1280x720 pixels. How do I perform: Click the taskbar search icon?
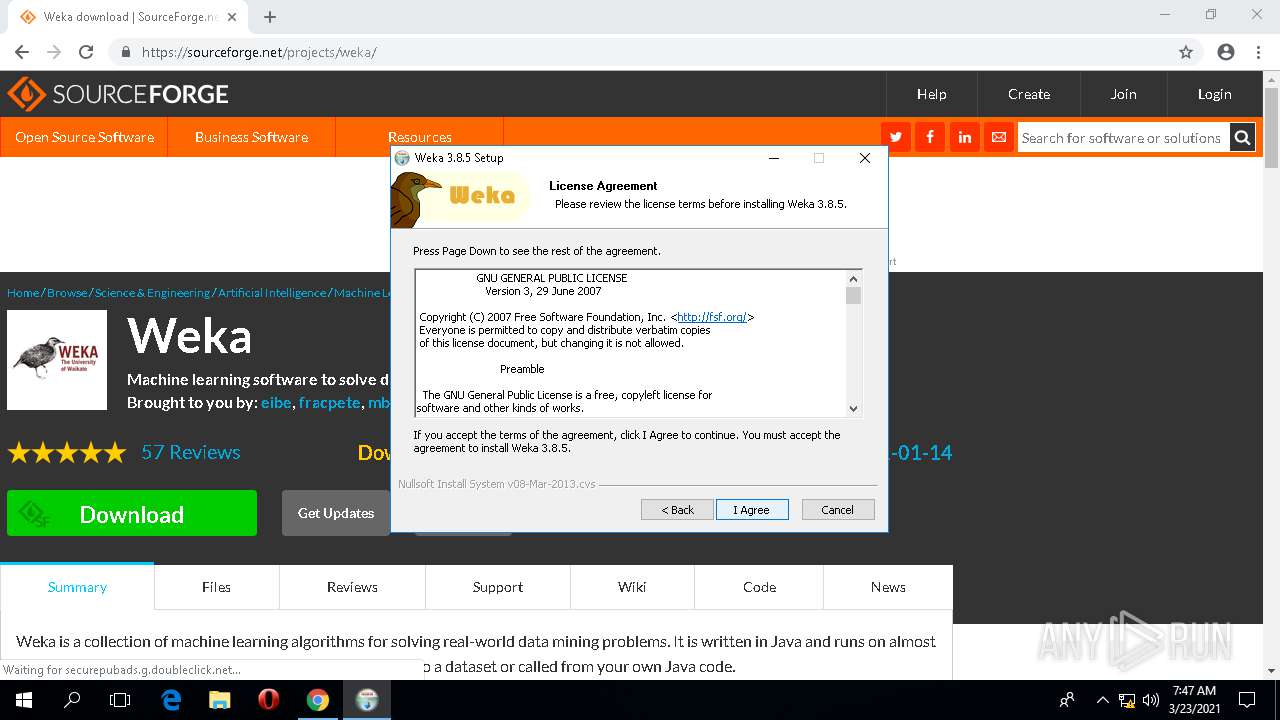click(72, 700)
